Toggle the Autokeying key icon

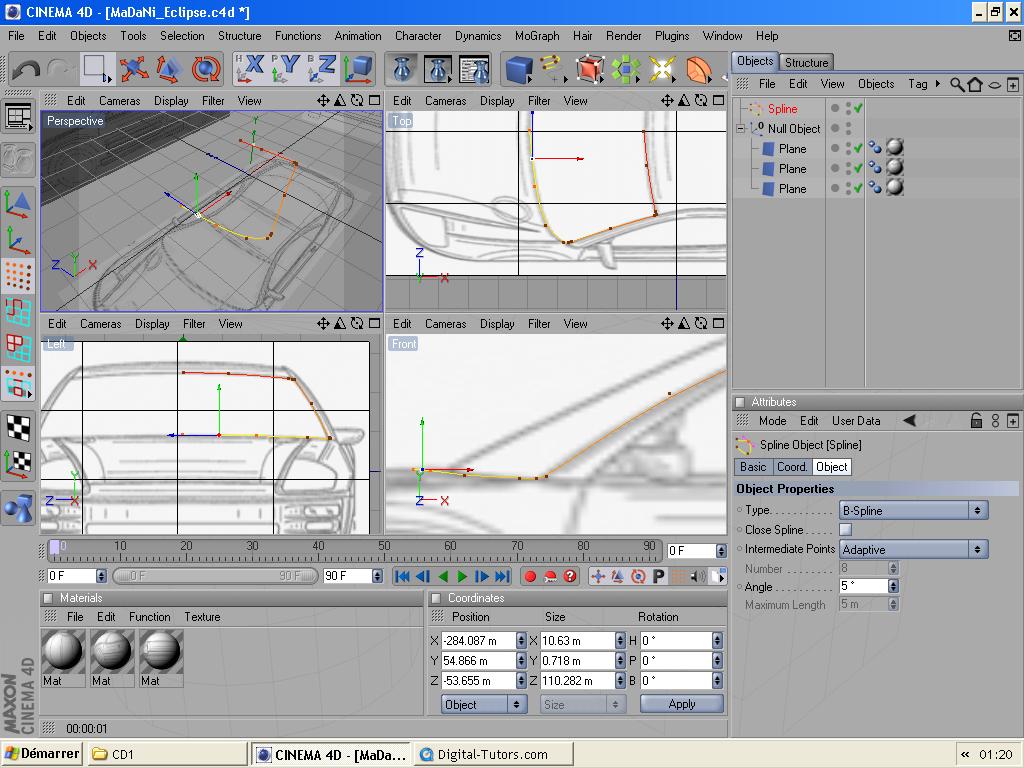551,576
